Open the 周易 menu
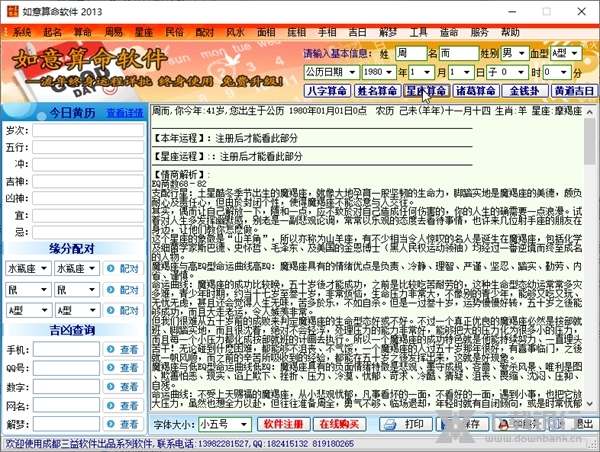 click(113, 33)
